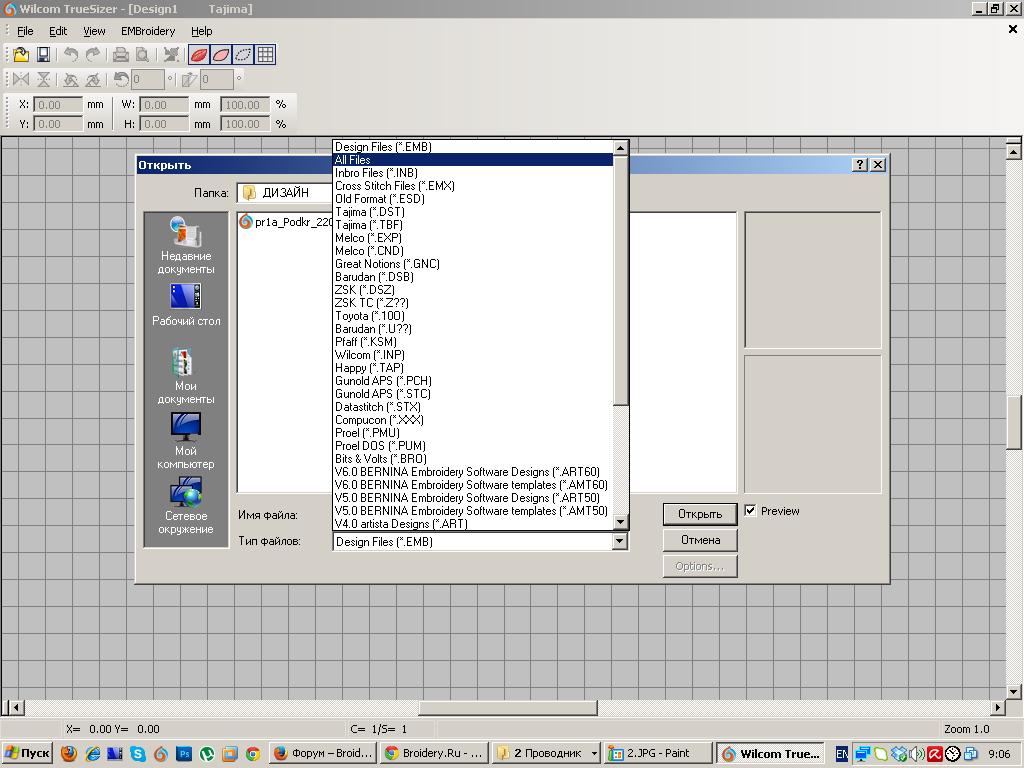
Task: Open Недавние документы in the places sidebar
Action: tap(186, 246)
